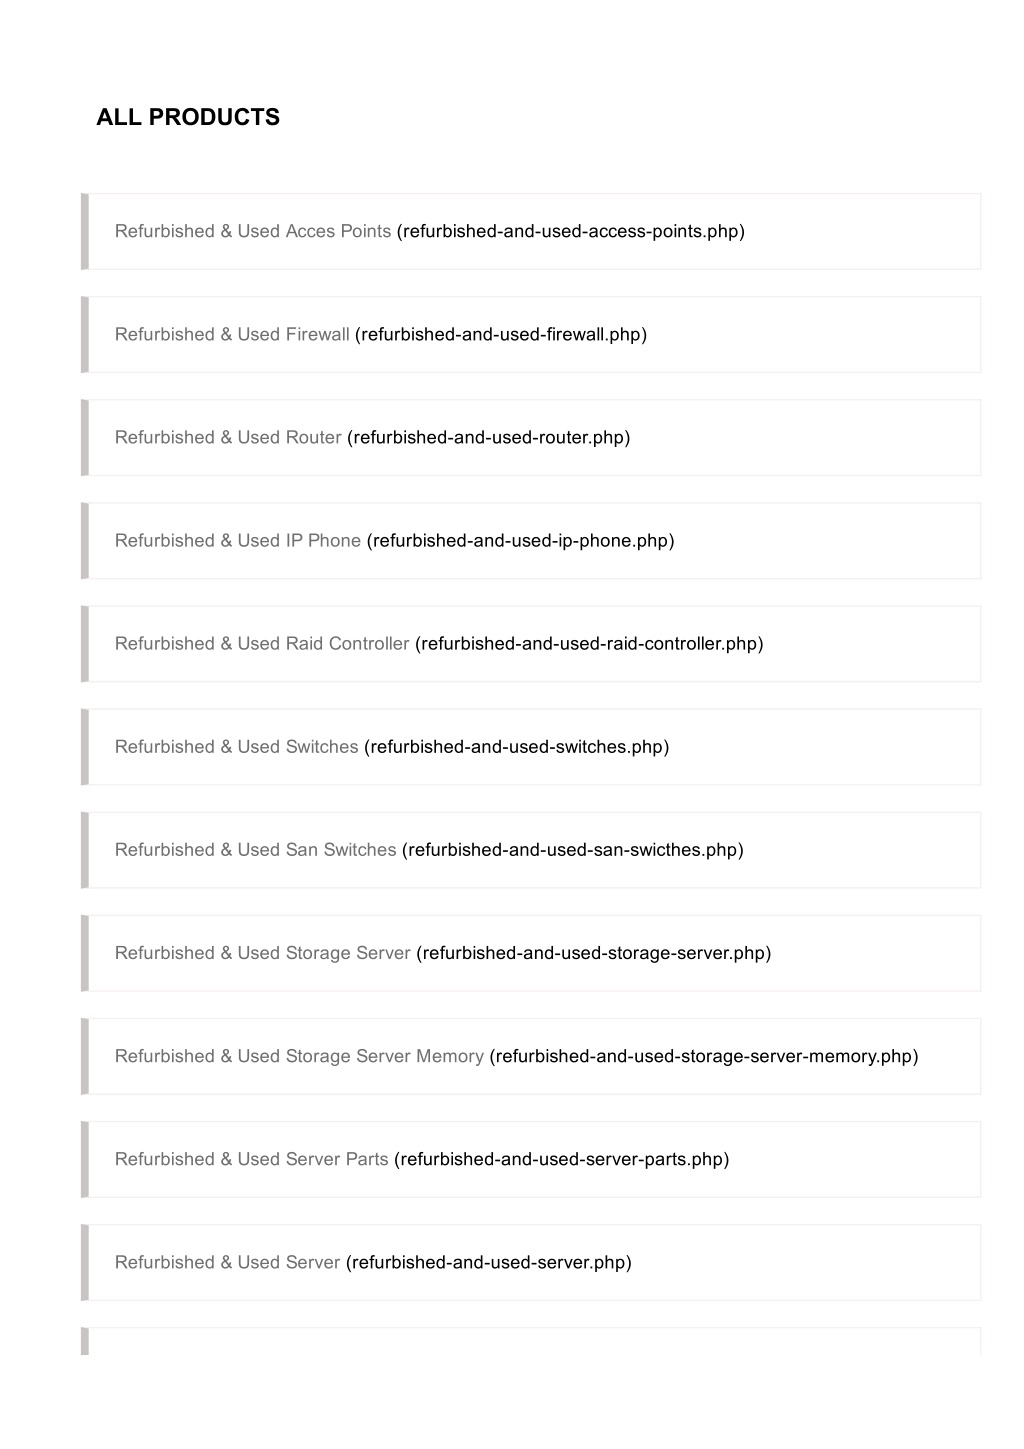Open Refurbished & Used Switches link
1024x1449 pixels.
(237, 746)
